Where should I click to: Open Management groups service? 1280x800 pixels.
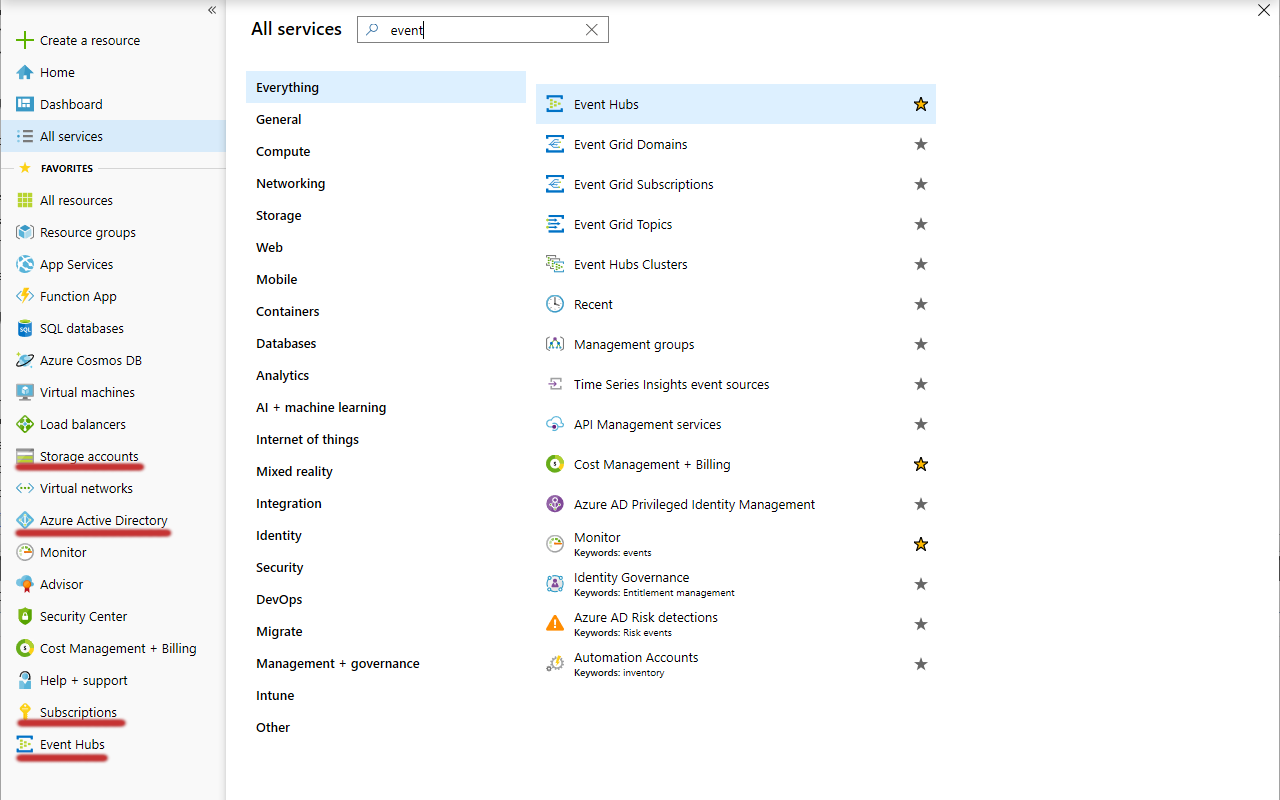(633, 344)
